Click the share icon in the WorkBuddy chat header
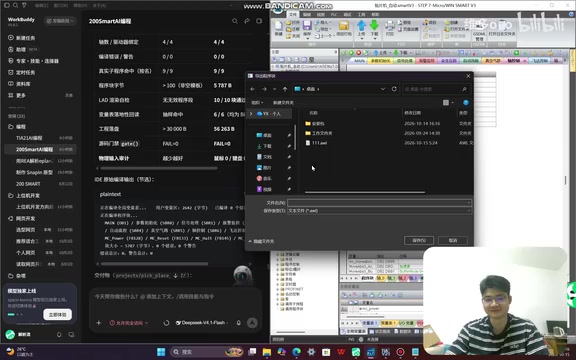The height and width of the screenshot is (360, 576). [247, 21]
